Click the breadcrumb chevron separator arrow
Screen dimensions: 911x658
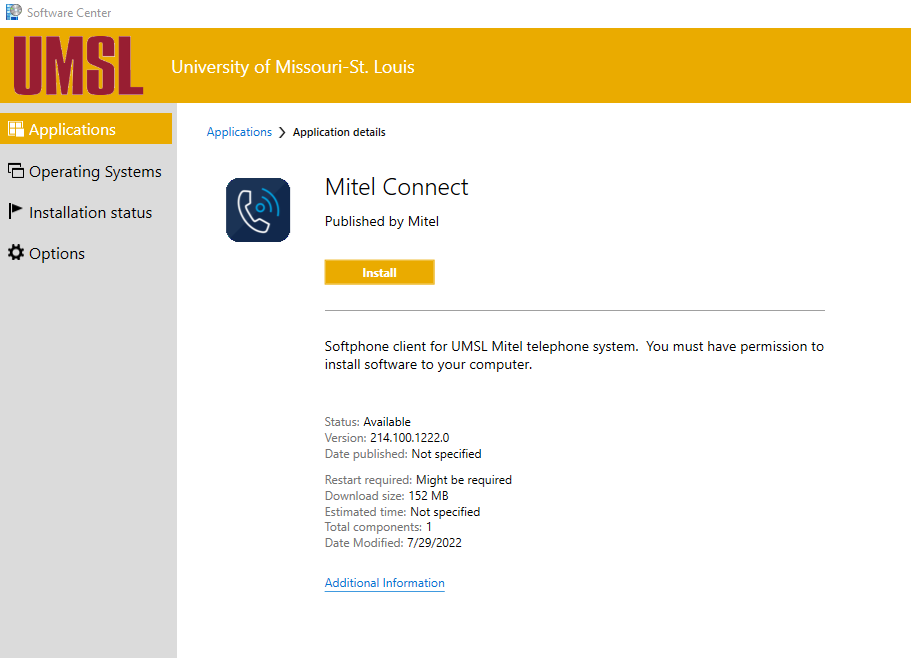pos(282,133)
